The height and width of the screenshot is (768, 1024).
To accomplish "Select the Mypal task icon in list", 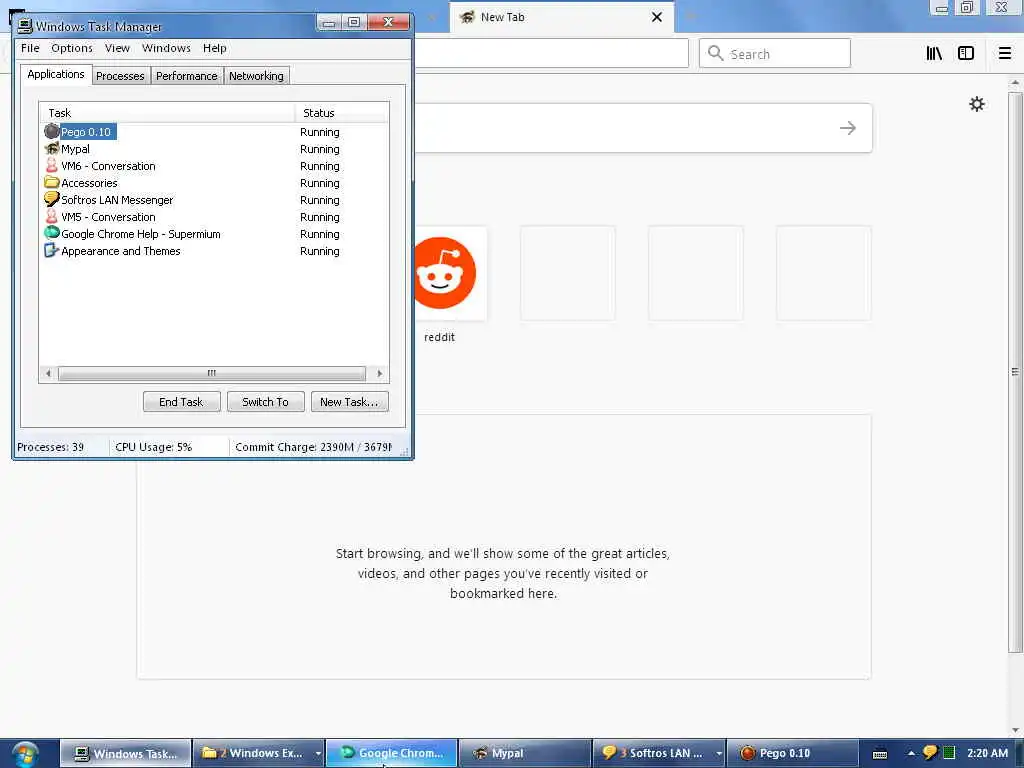I will tap(52, 148).
